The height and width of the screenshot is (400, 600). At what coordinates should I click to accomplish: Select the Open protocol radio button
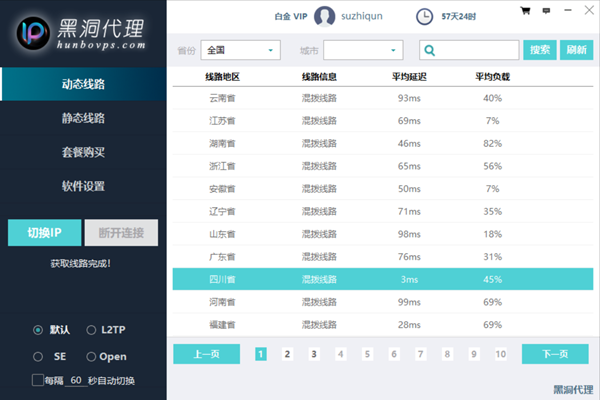92,356
